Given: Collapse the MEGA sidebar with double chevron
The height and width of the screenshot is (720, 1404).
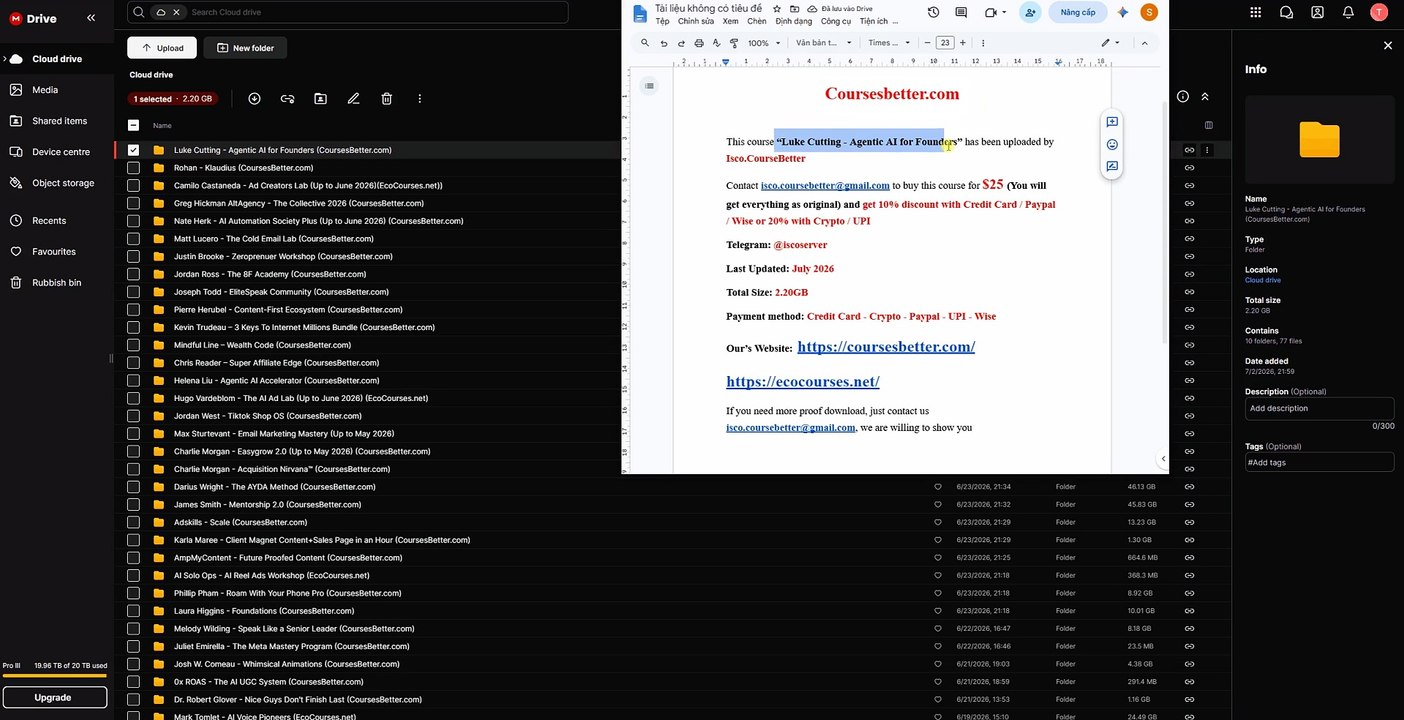Looking at the screenshot, I should [91, 18].
